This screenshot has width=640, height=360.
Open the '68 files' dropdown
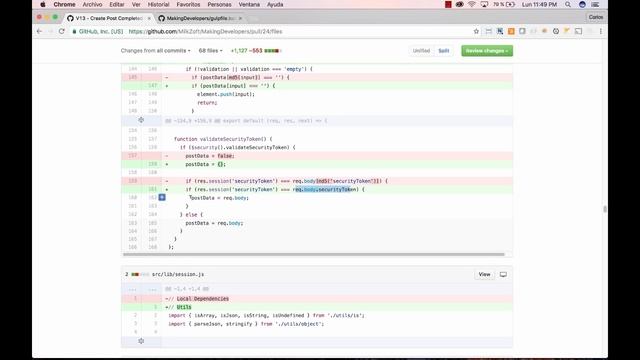point(211,51)
